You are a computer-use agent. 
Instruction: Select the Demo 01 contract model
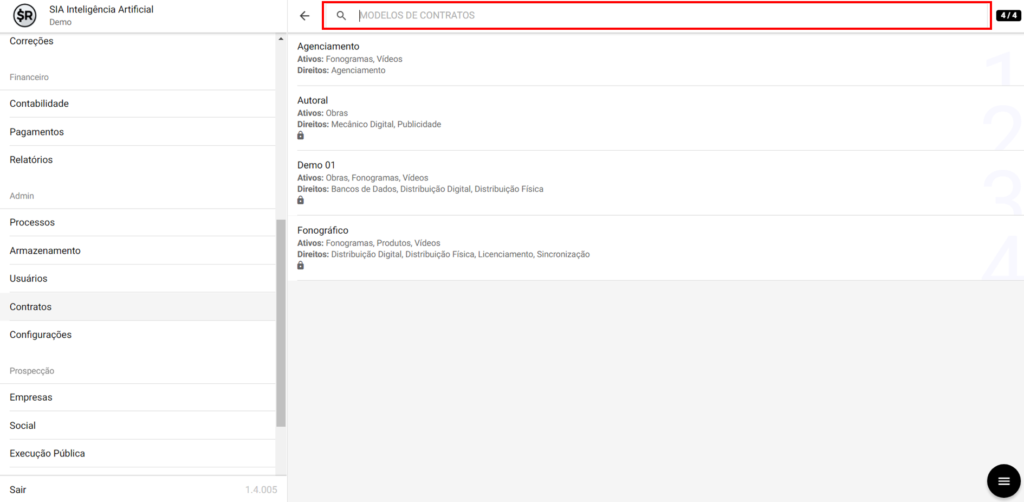[316, 165]
